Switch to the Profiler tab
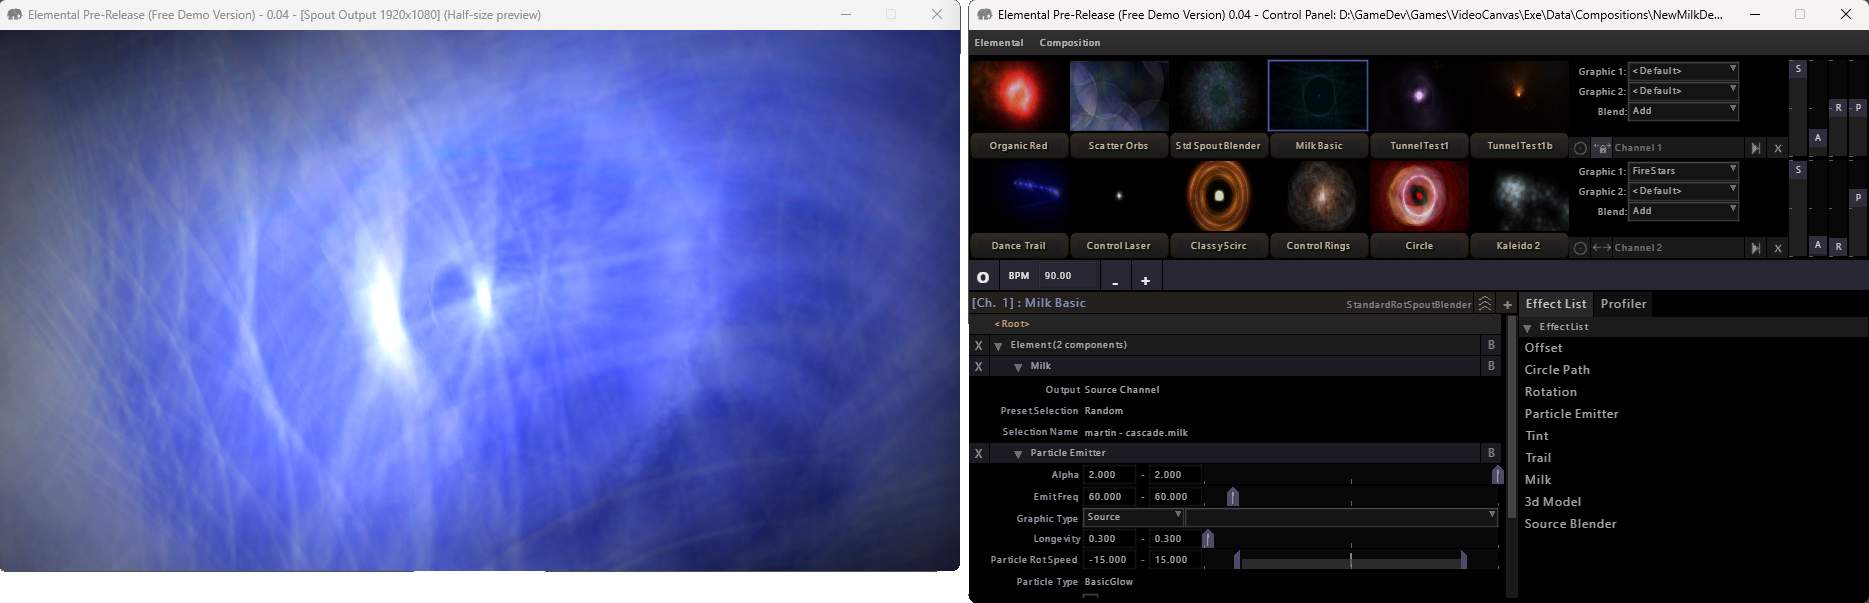The height and width of the screenshot is (603, 1869). click(1622, 304)
